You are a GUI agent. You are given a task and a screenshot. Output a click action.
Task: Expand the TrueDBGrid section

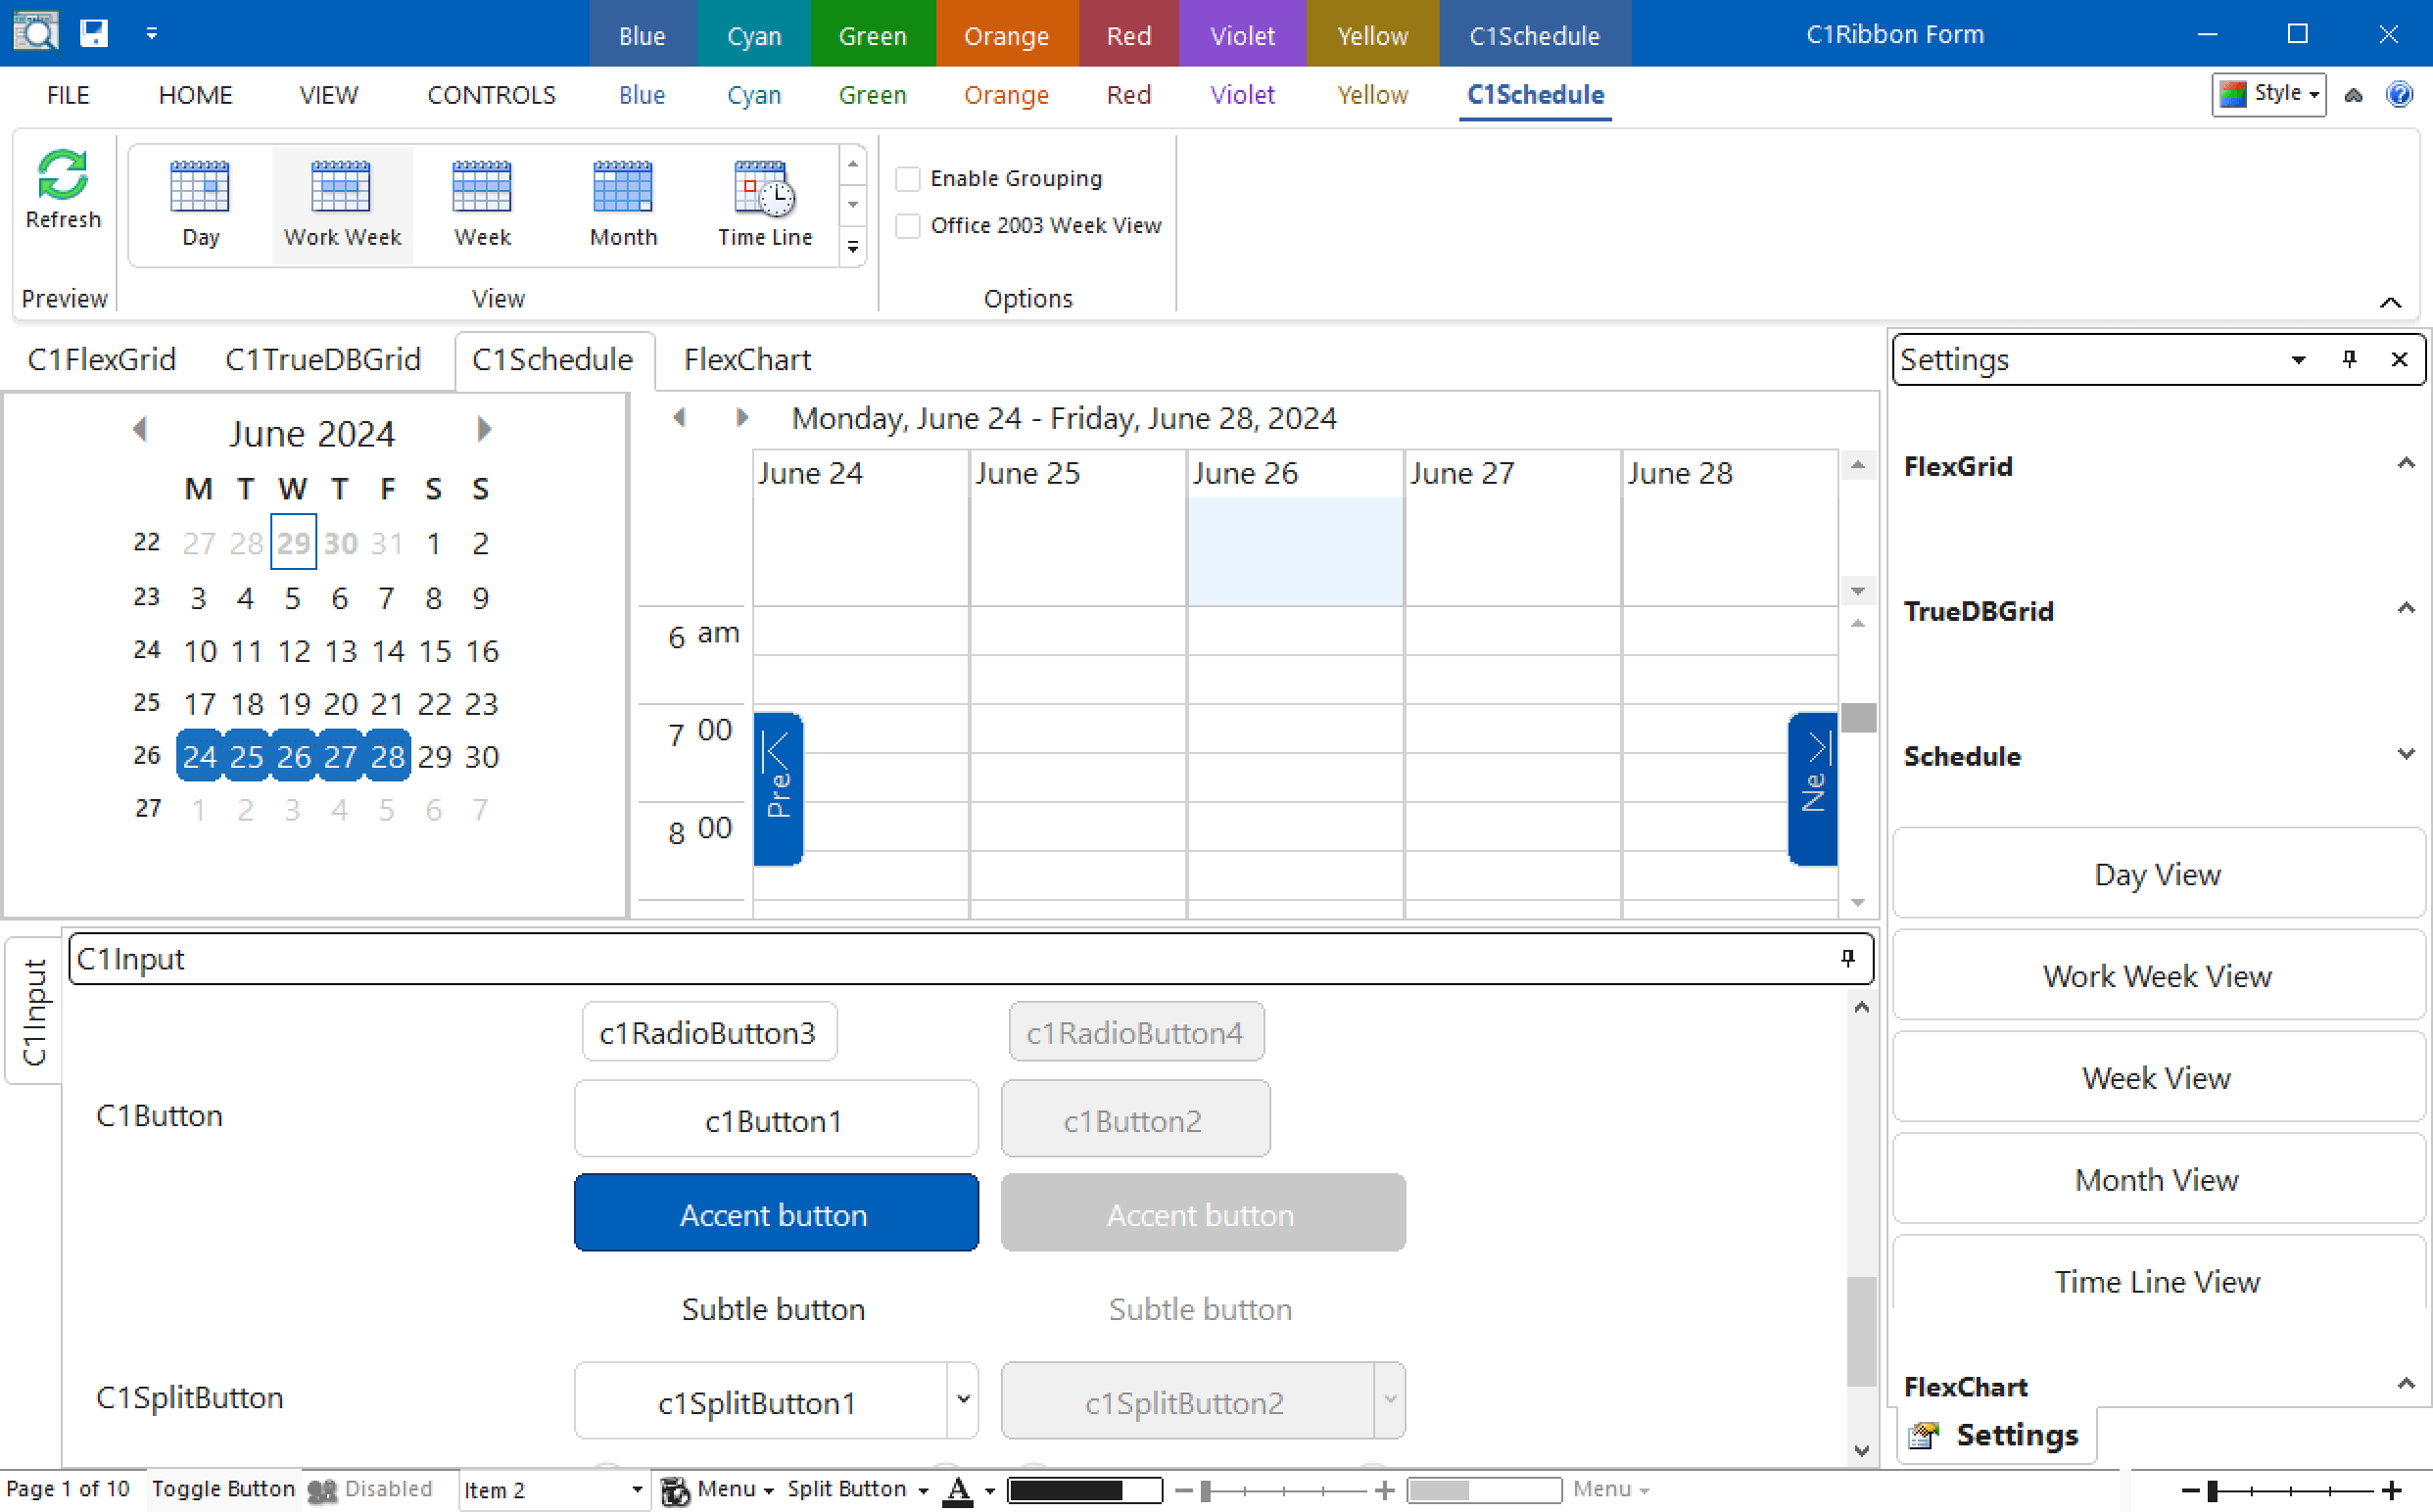[2405, 608]
